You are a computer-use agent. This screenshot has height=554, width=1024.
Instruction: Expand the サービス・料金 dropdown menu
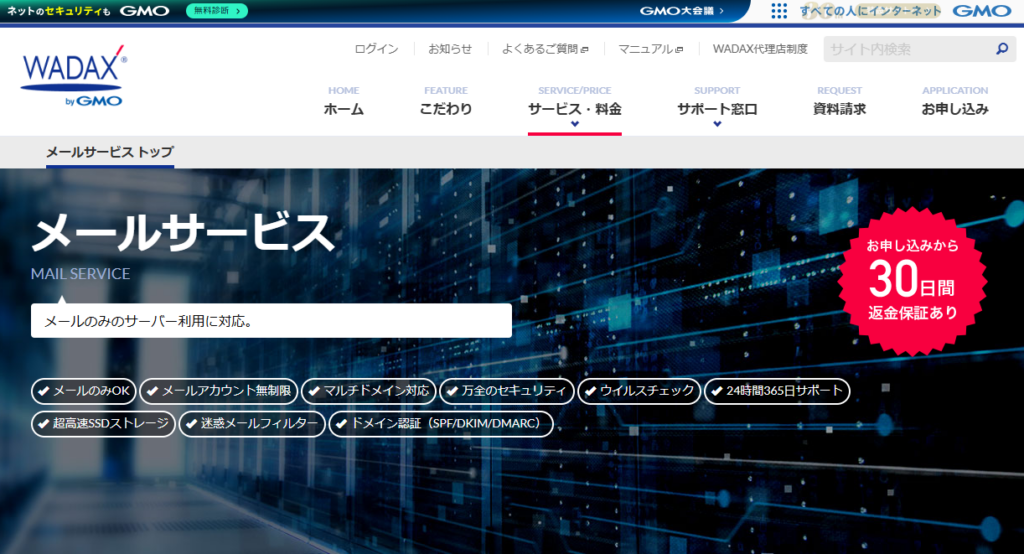[574, 109]
